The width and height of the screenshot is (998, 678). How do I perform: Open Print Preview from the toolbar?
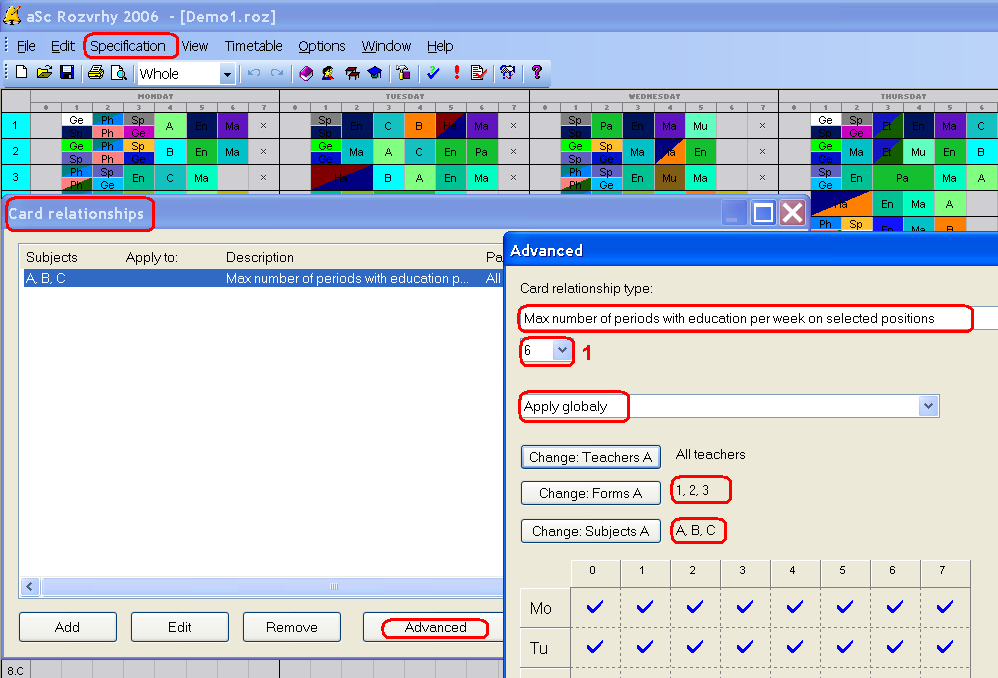(119, 73)
